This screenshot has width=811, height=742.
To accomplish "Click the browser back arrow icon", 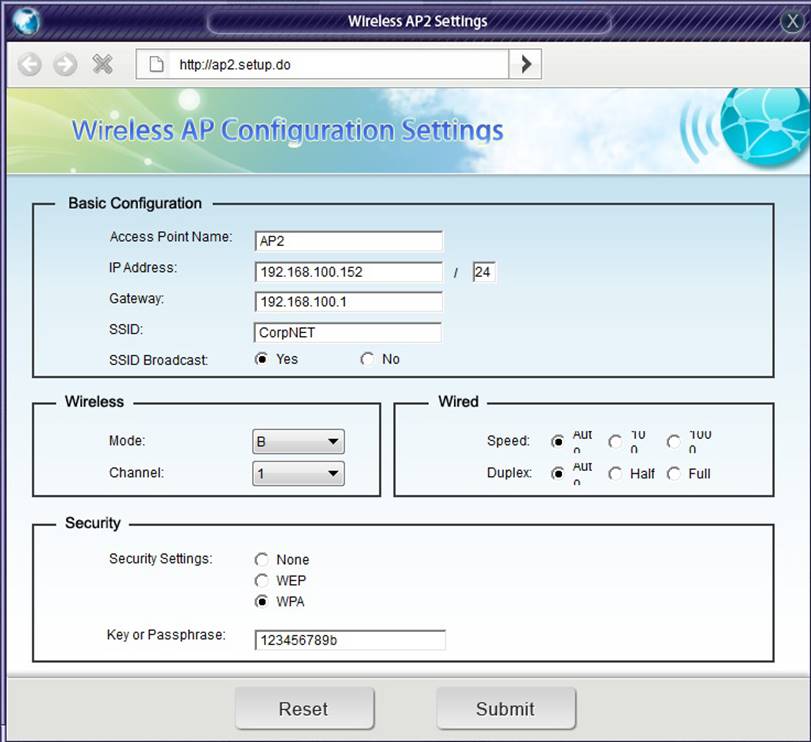I will pyautogui.click(x=30, y=65).
